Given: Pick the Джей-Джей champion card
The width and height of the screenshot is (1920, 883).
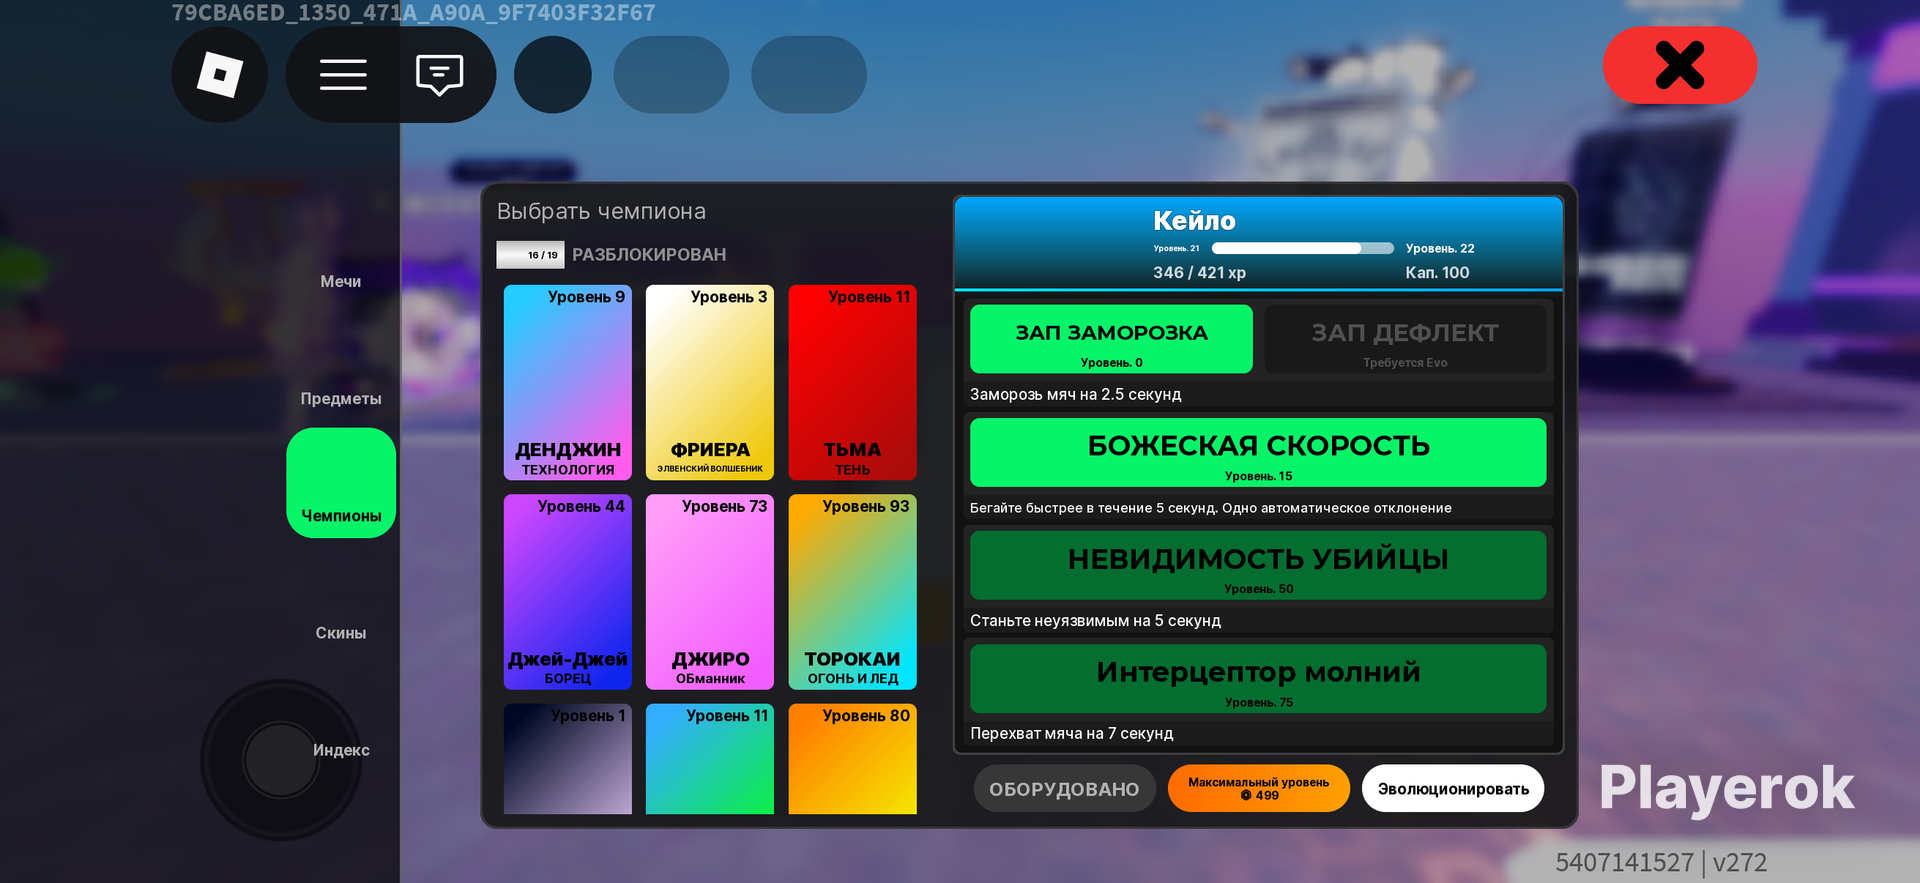Looking at the screenshot, I should (x=568, y=592).
